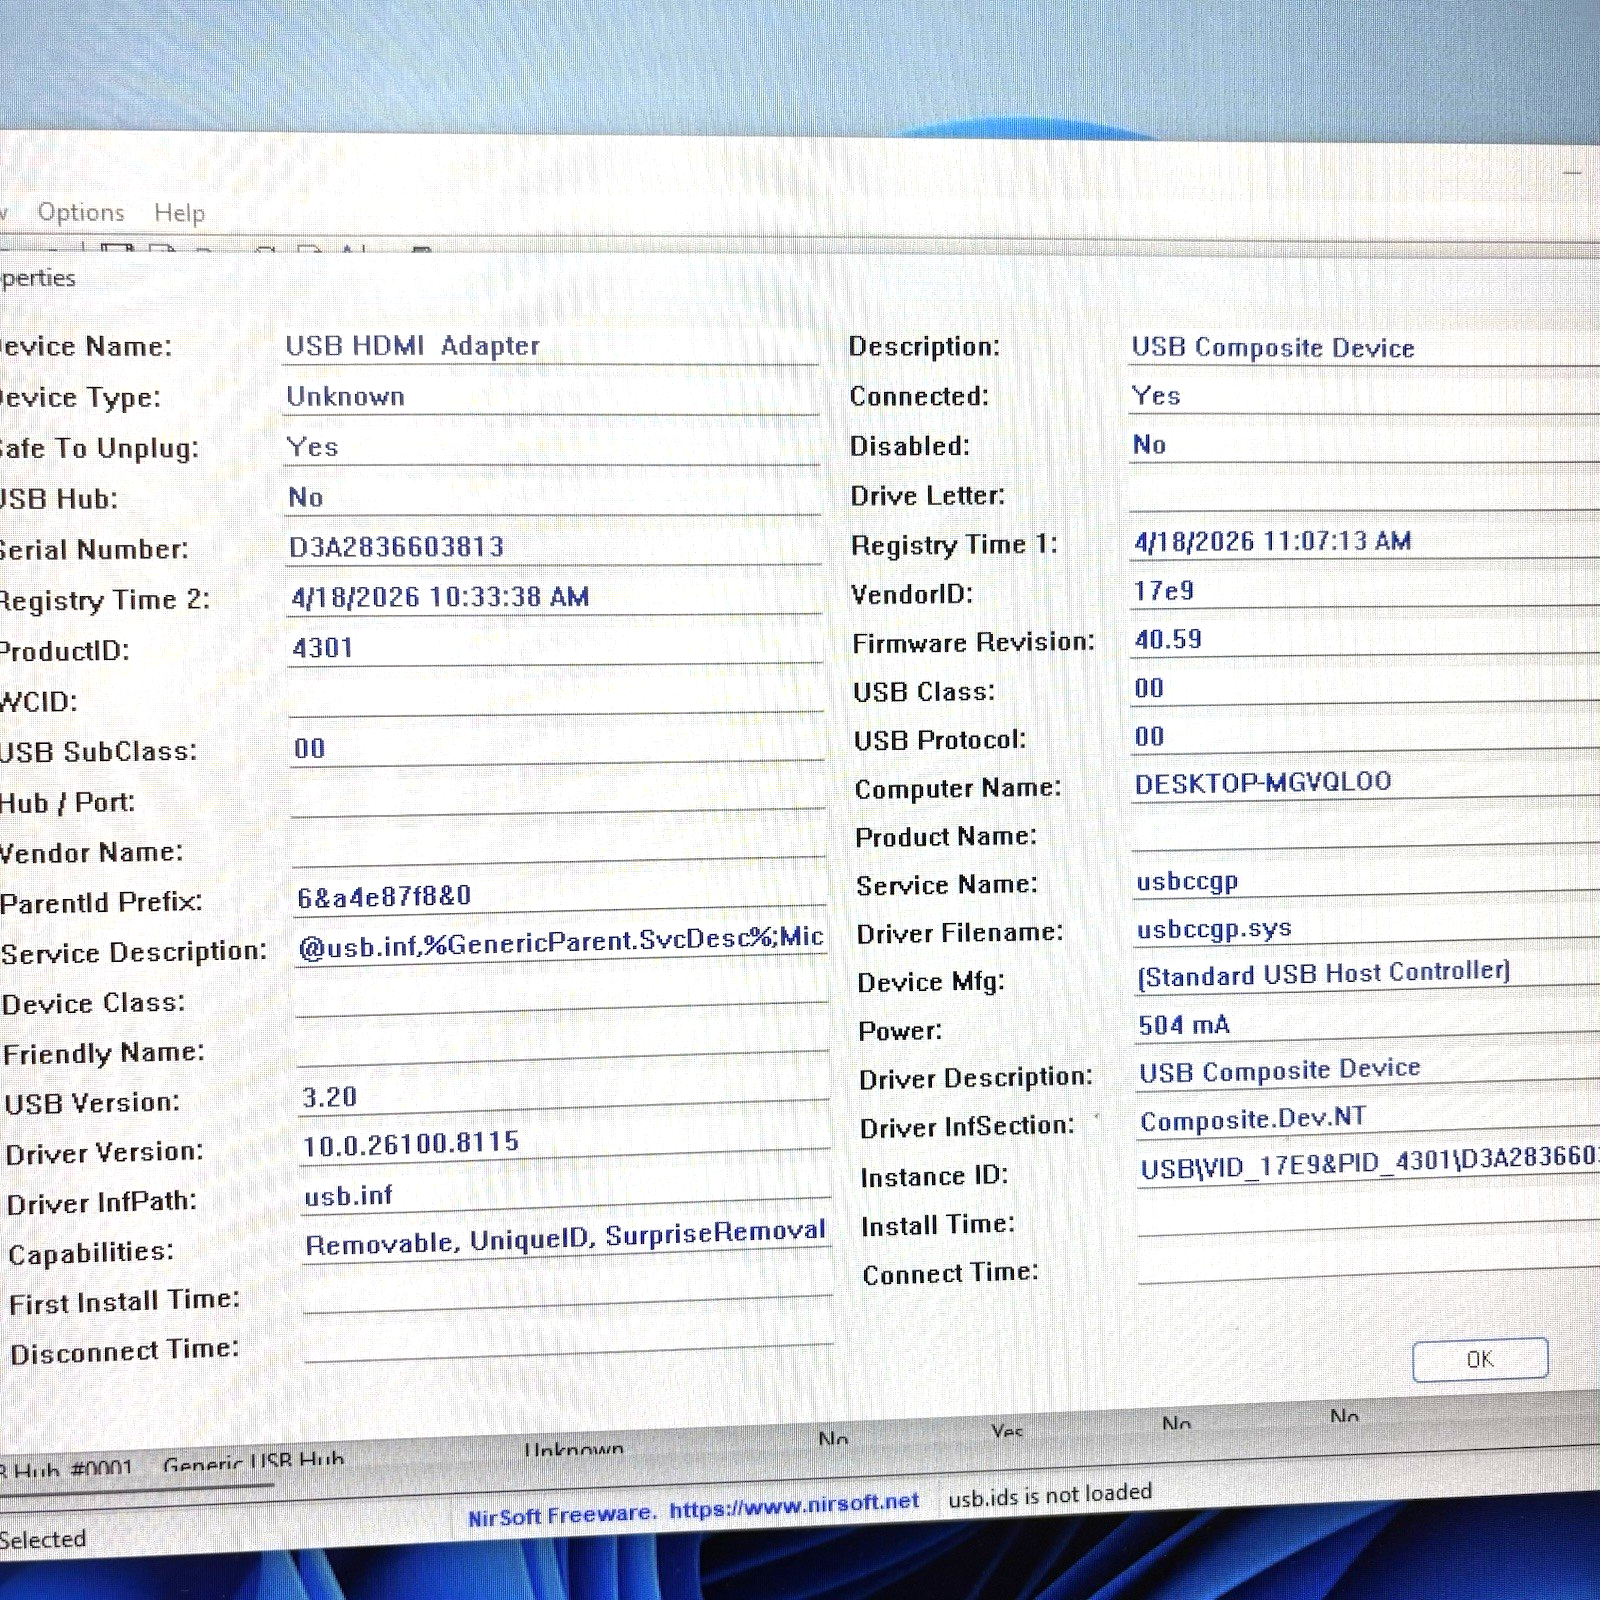Click the empty Drive Letter field

tap(1365, 494)
